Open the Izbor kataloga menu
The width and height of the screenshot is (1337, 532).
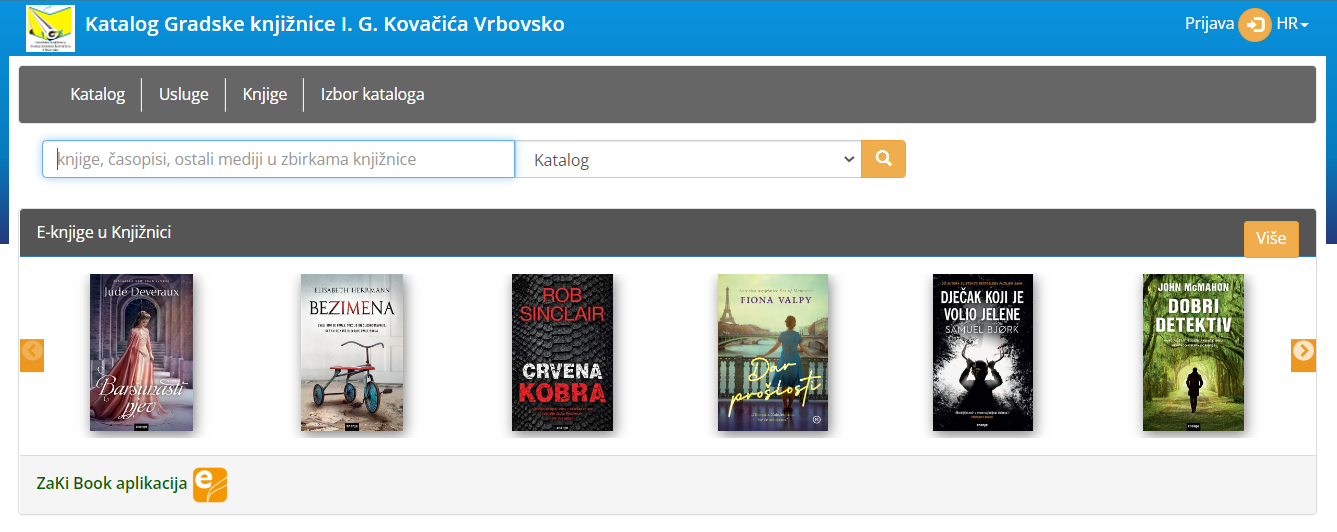[372, 95]
